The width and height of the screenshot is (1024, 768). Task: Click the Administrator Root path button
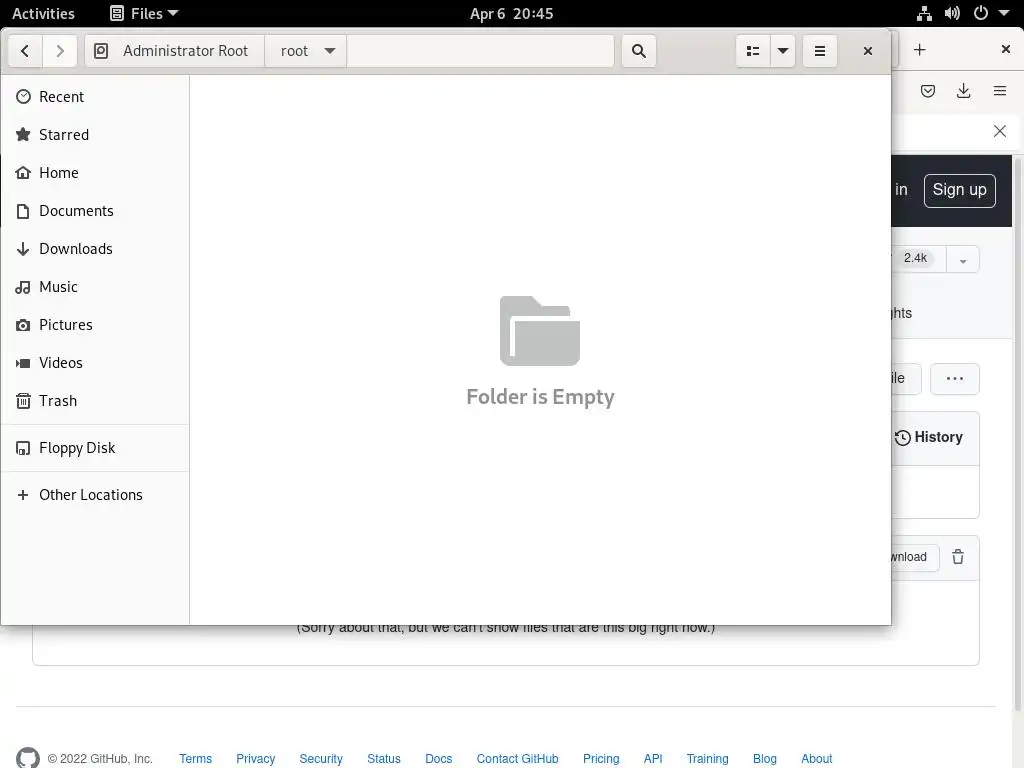tap(174, 51)
